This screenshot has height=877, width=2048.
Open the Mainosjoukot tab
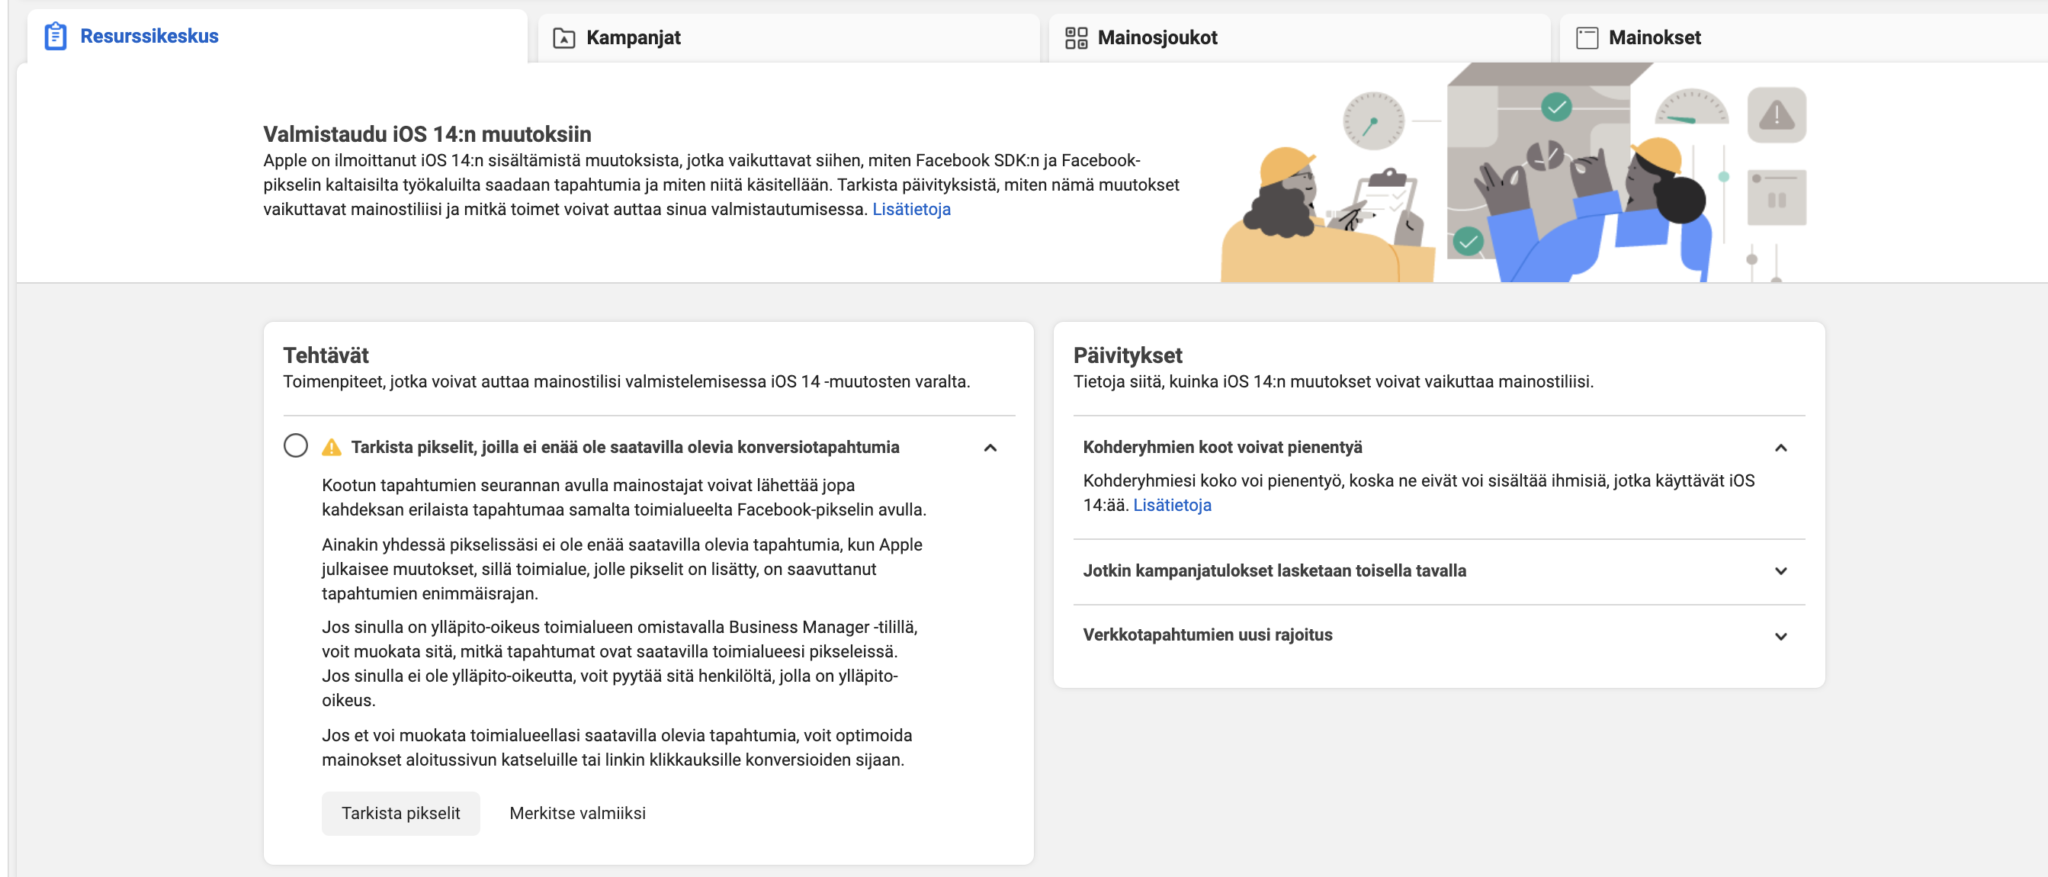(x=1157, y=38)
